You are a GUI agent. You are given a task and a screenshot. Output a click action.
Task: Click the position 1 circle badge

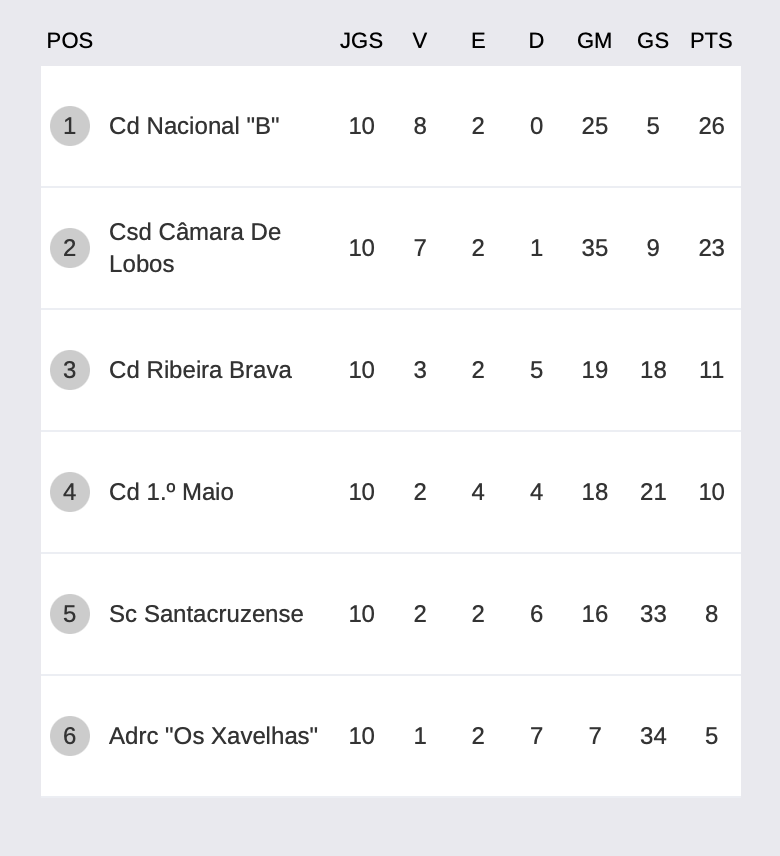pos(69,126)
